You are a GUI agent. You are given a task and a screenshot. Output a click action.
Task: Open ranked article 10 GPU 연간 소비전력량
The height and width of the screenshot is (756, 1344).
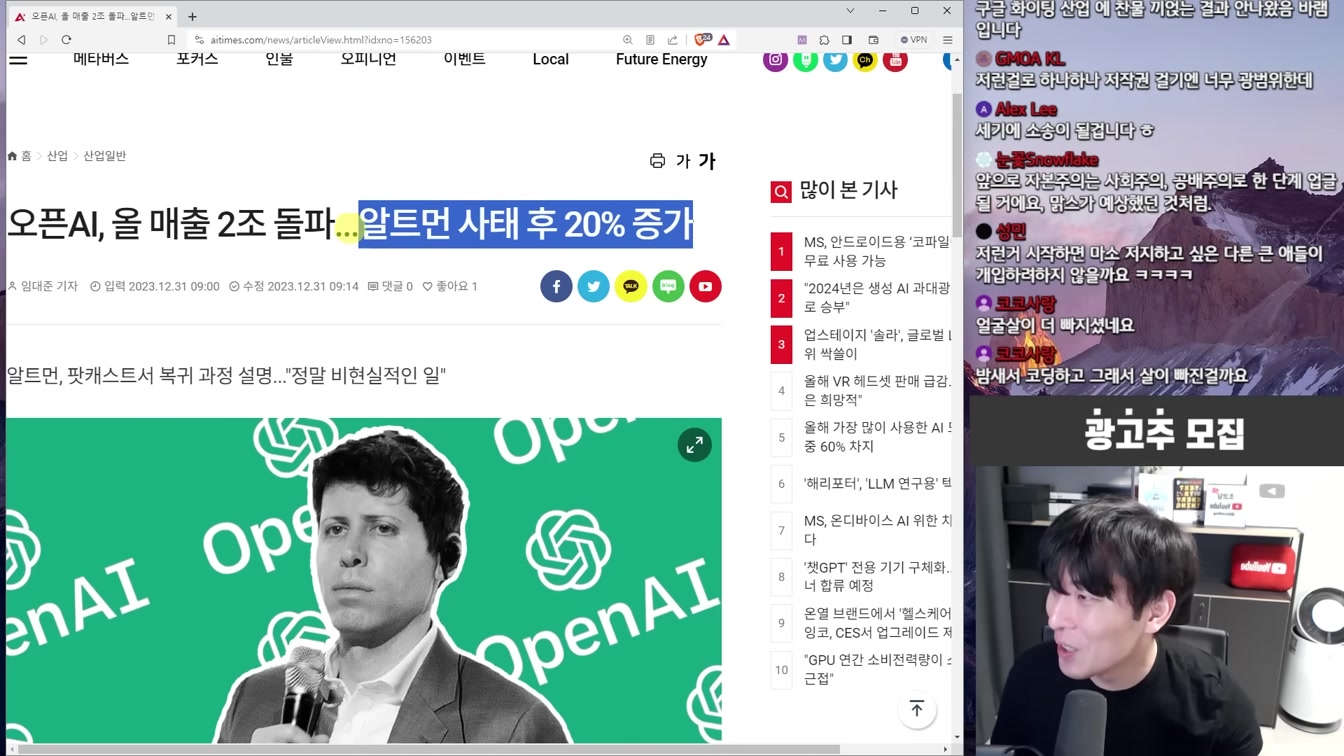click(877, 669)
